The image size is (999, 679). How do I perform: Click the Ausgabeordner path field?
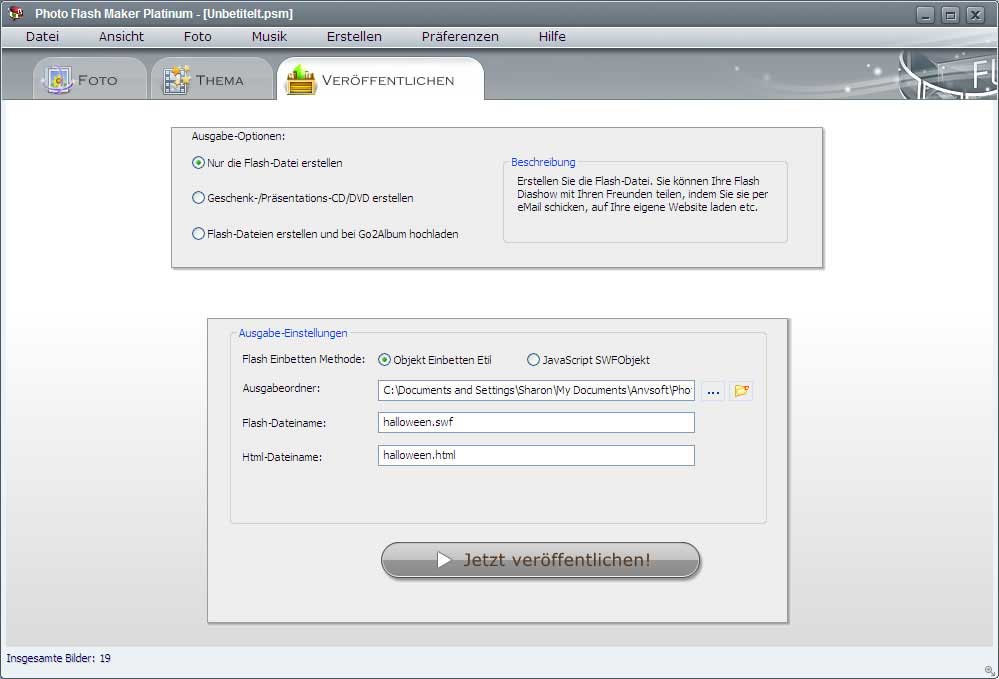tap(536, 390)
